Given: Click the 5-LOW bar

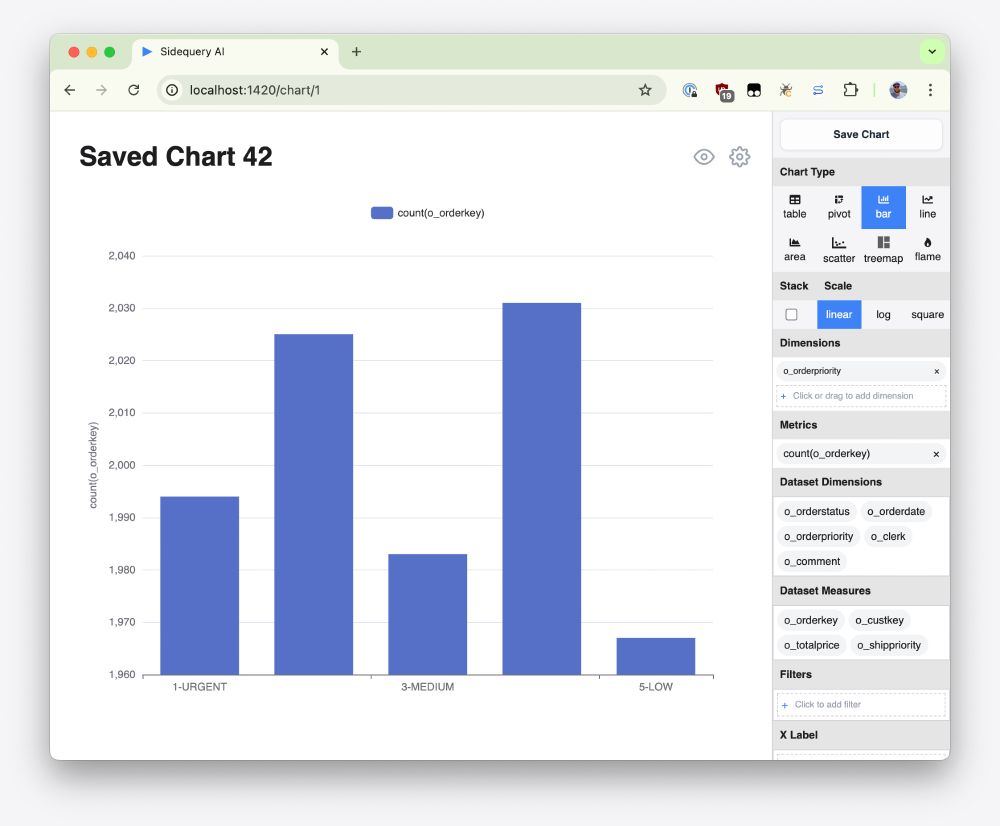Looking at the screenshot, I should pos(656,656).
